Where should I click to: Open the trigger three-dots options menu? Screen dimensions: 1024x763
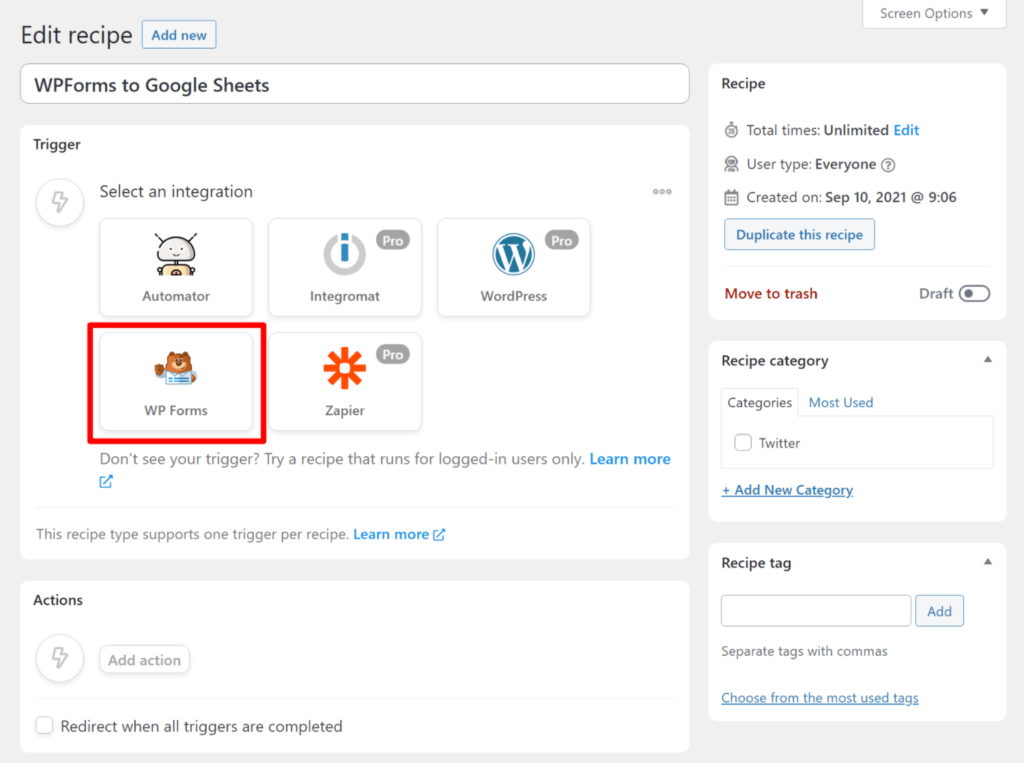click(x=662, y=191)
